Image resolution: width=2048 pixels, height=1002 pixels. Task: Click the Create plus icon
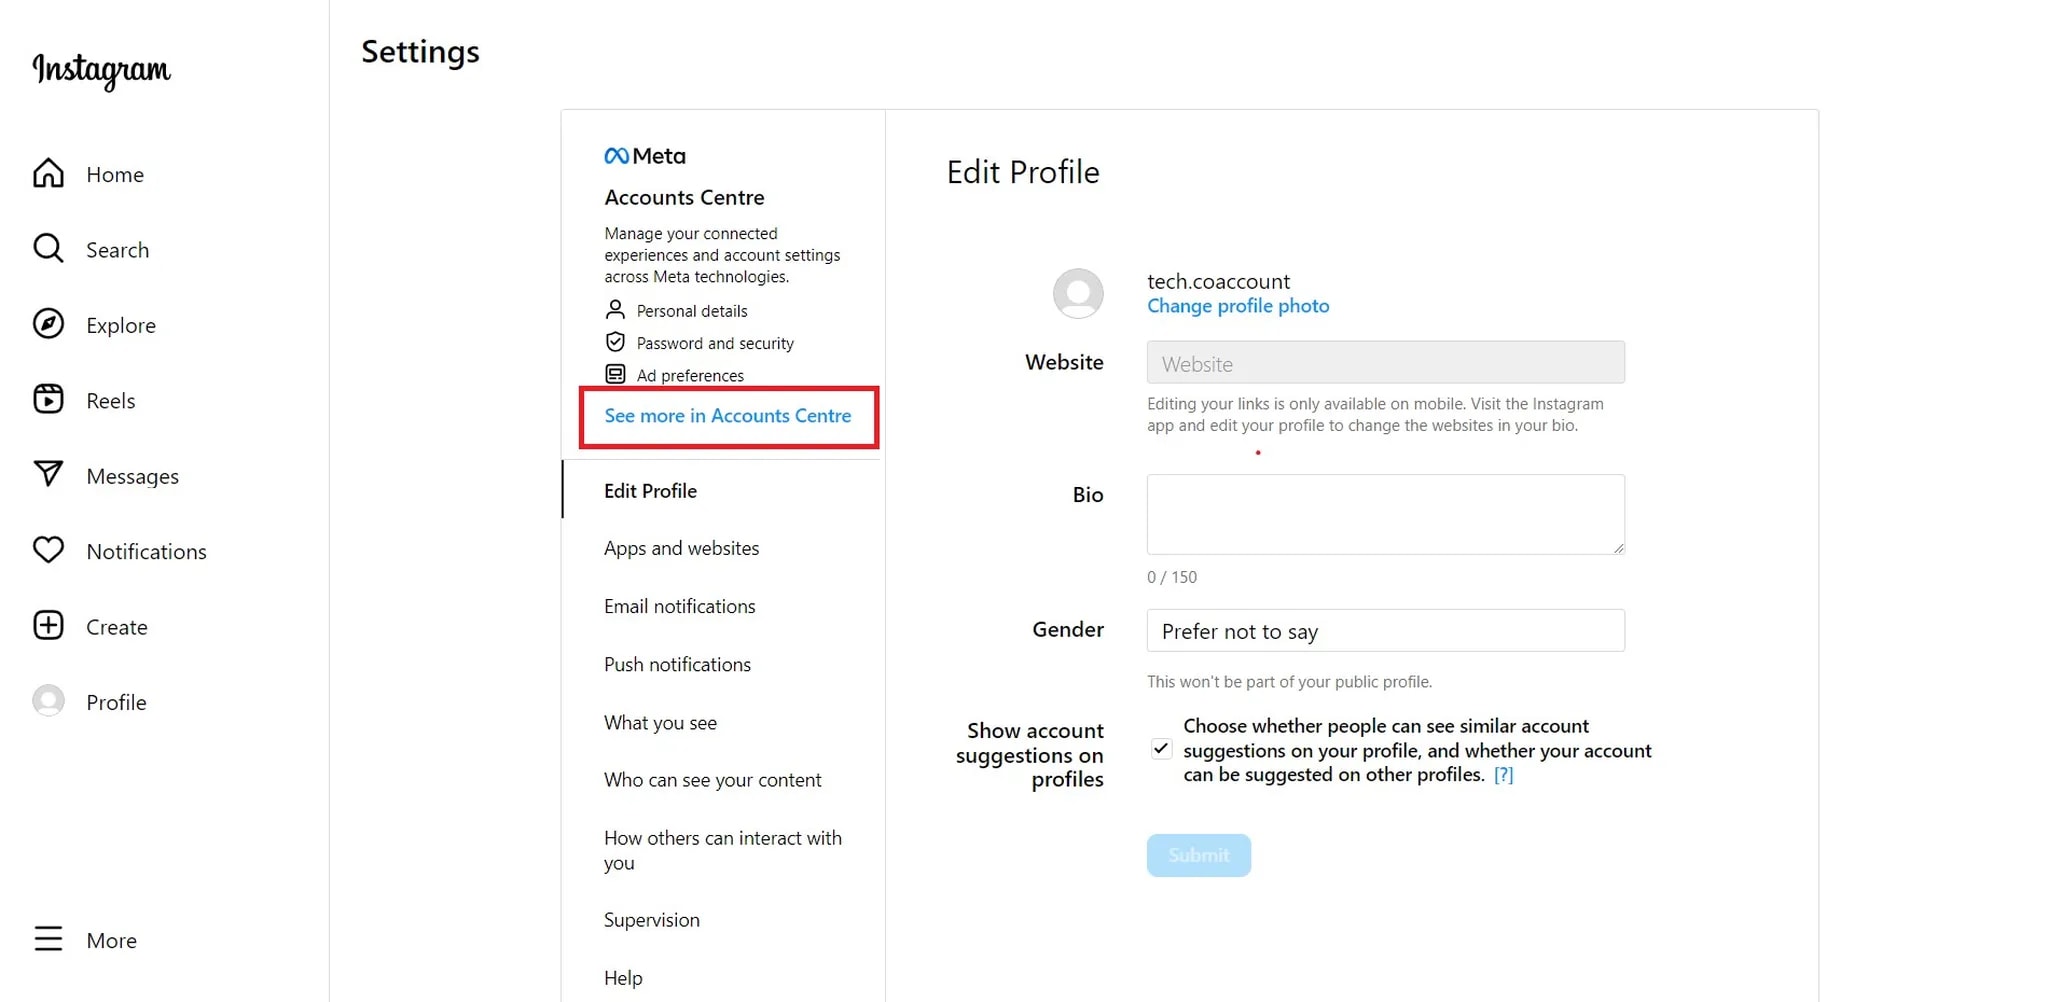(x=48, y=626)
